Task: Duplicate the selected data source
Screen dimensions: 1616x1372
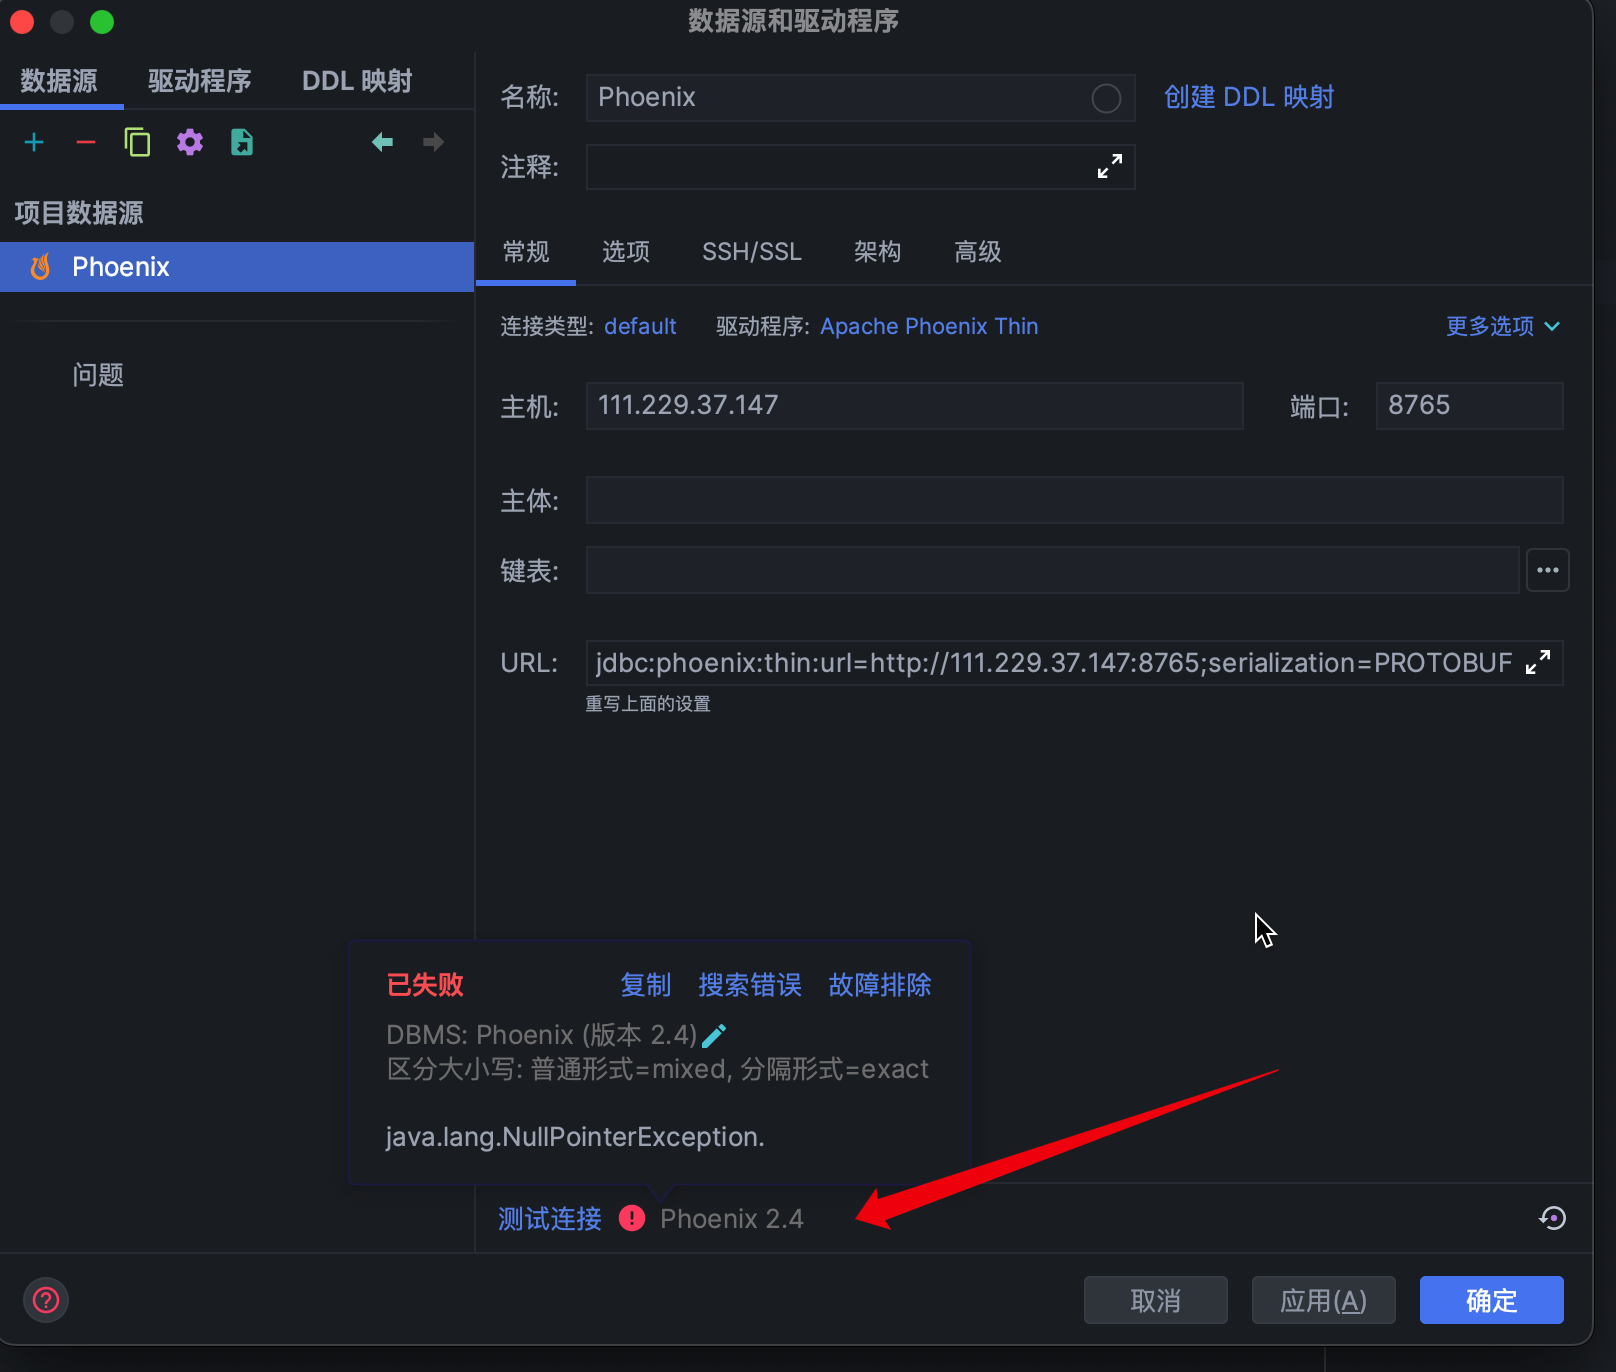Action: 137,142
